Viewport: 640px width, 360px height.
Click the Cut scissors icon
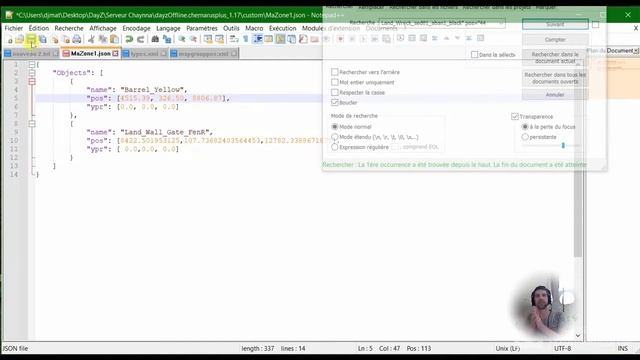91,39
